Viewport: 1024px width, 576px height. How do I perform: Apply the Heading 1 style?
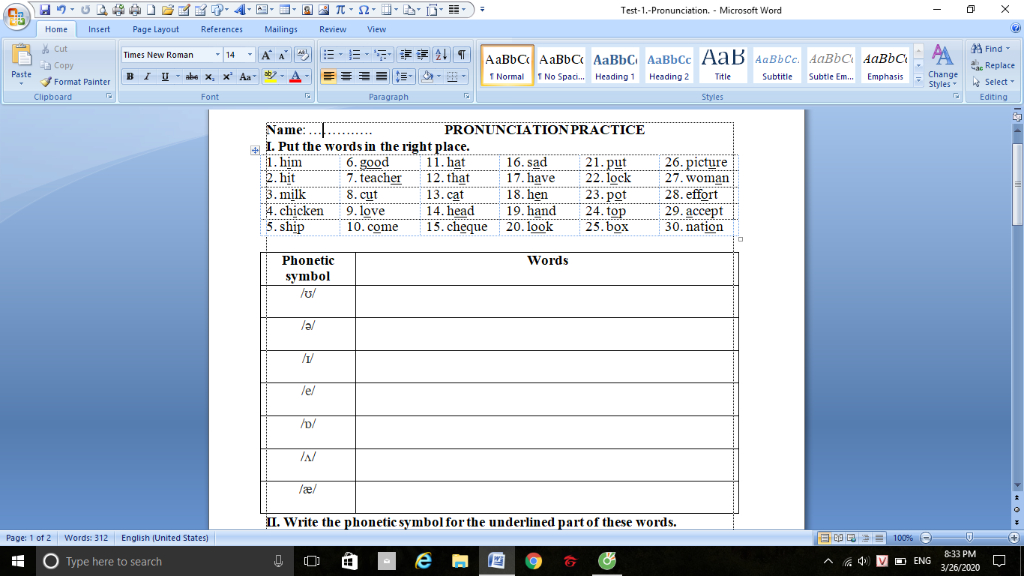click(615, 65)
